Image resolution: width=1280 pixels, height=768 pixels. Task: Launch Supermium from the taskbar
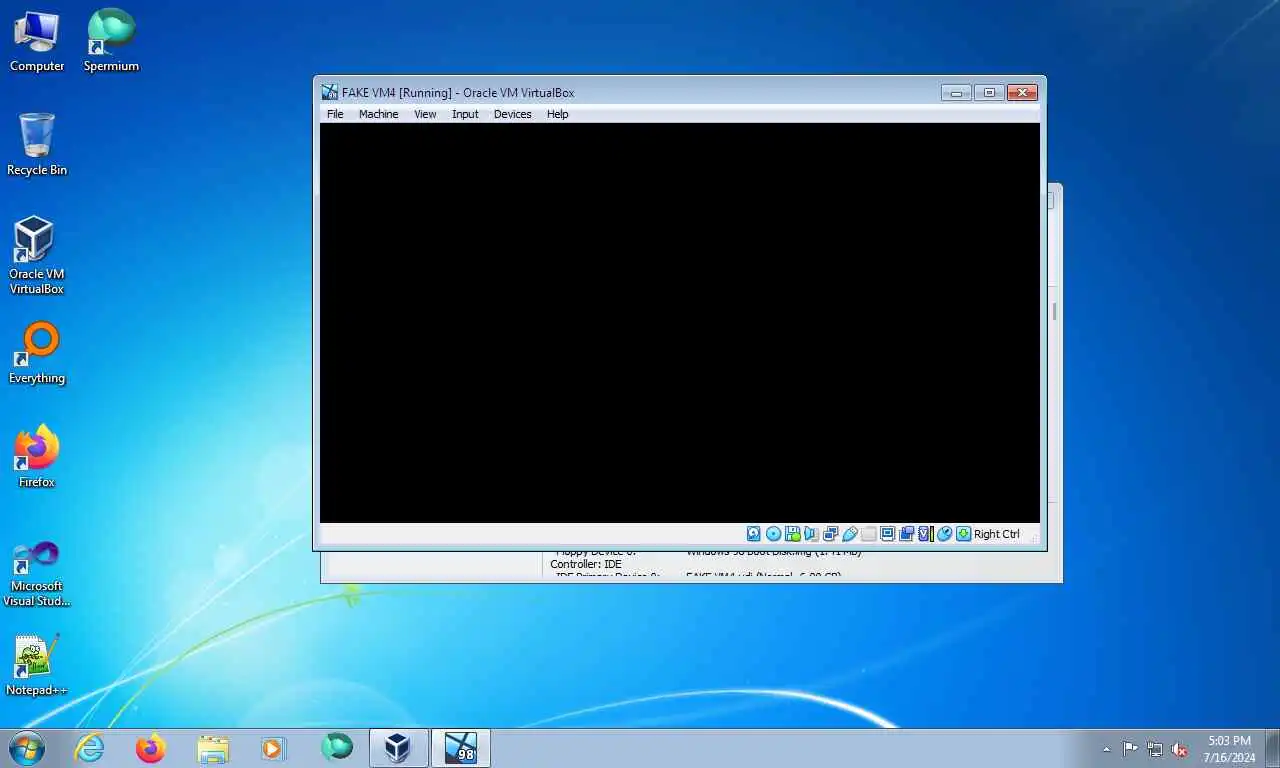click(337, 748)
